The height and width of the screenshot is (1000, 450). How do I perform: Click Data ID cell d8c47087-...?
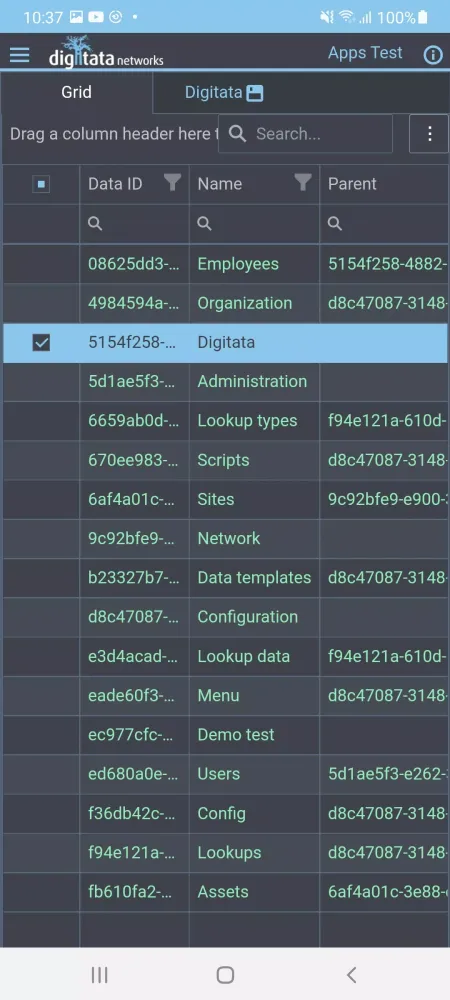[x=134, y=617]
